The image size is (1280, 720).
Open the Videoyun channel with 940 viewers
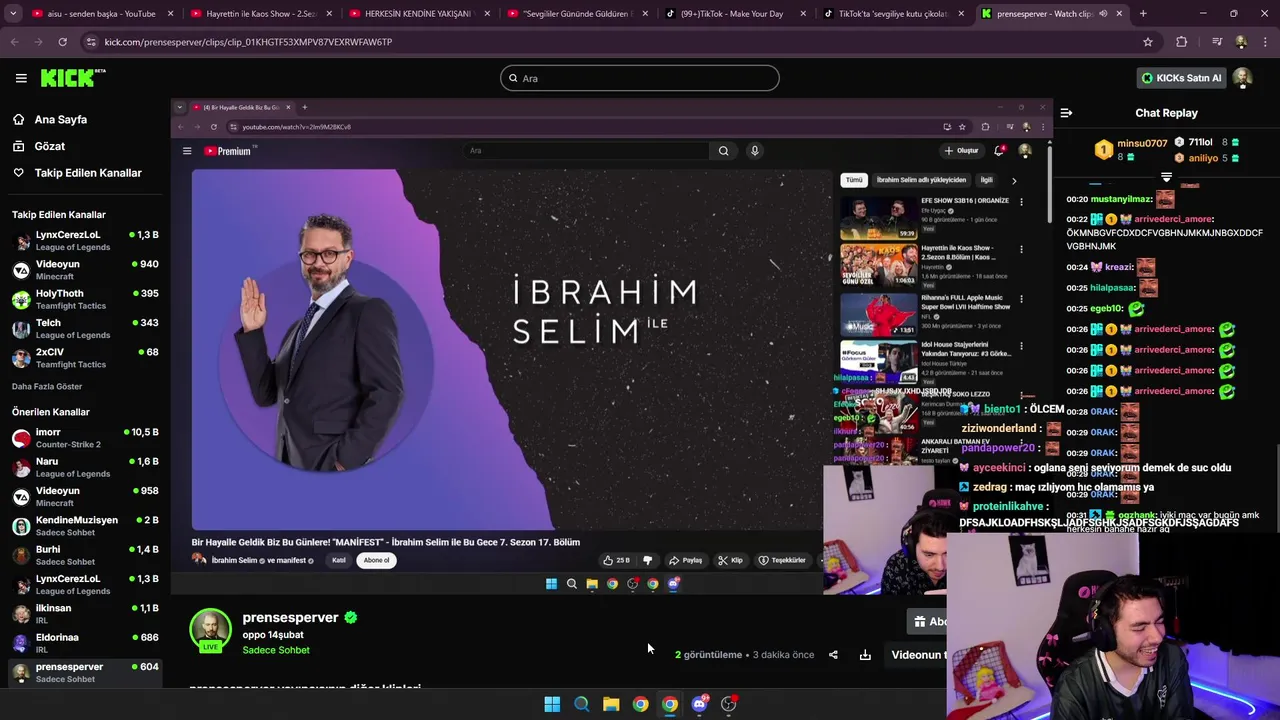pos(85,270)
